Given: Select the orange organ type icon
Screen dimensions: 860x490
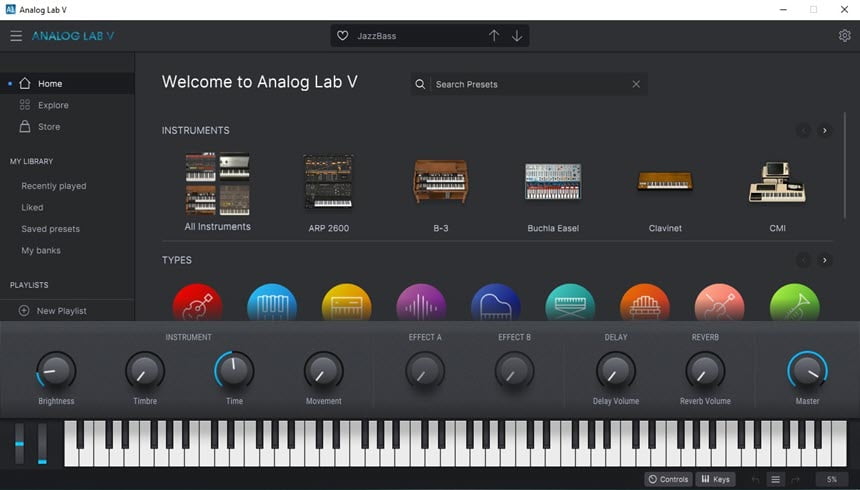Looking at the screenshot, I should 645,302.
